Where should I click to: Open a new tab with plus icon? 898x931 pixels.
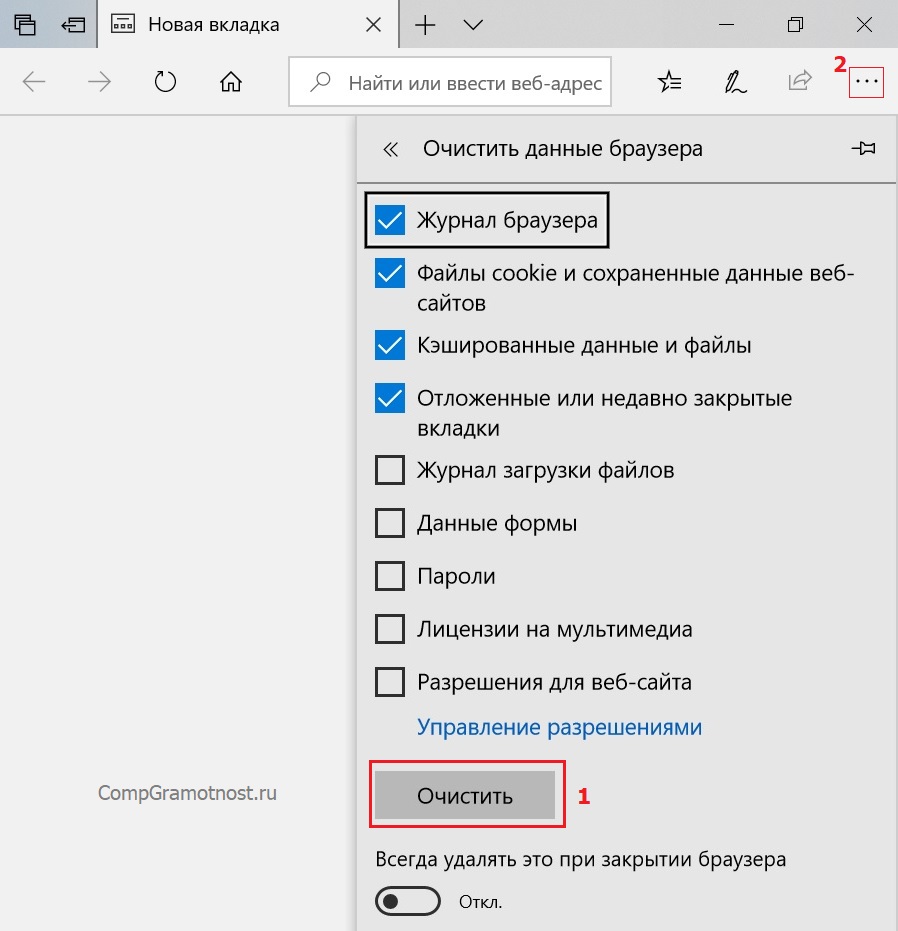[x=425, y=25]
